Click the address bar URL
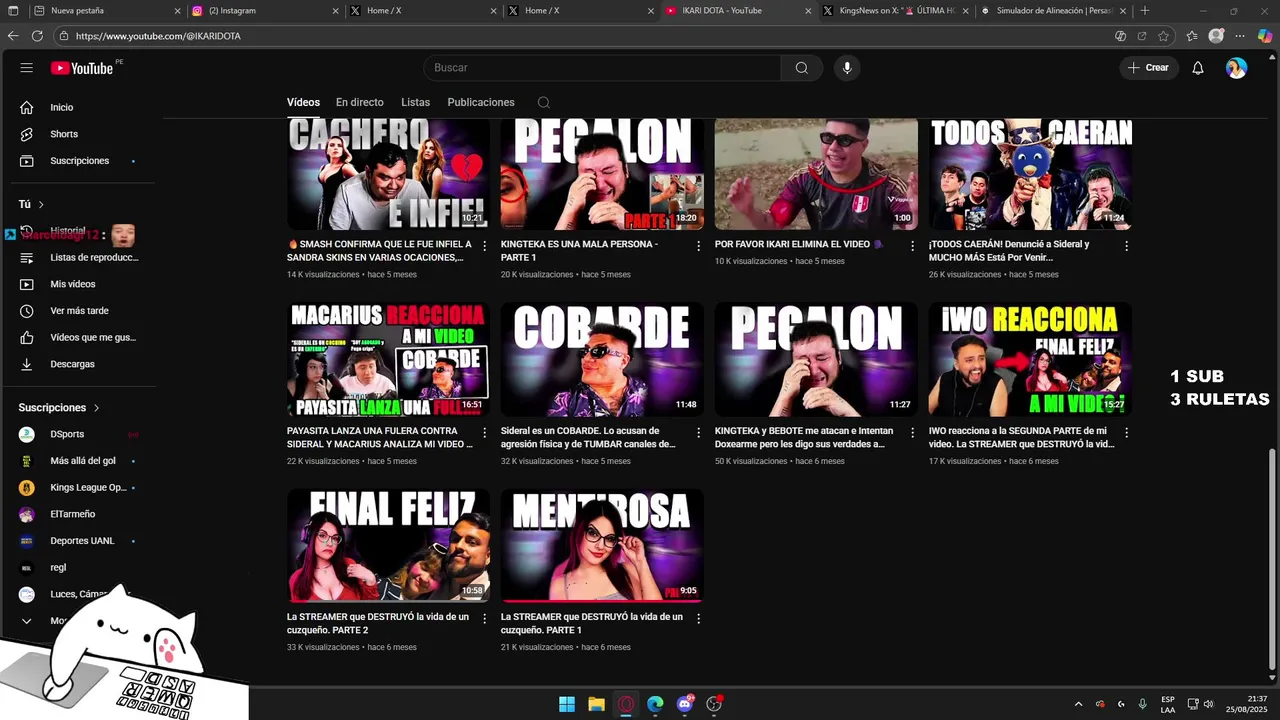The width and height of the screenshot is (1280, 720). coord(158,36)
